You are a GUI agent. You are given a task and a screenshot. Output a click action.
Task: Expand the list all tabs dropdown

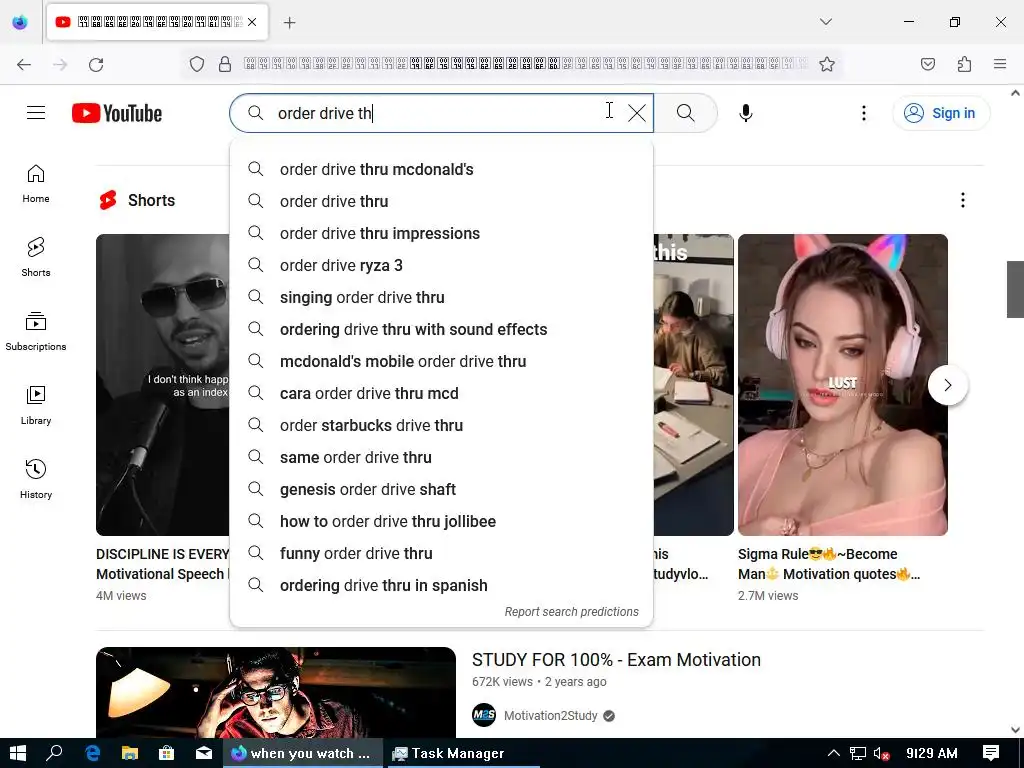point(825,22)
